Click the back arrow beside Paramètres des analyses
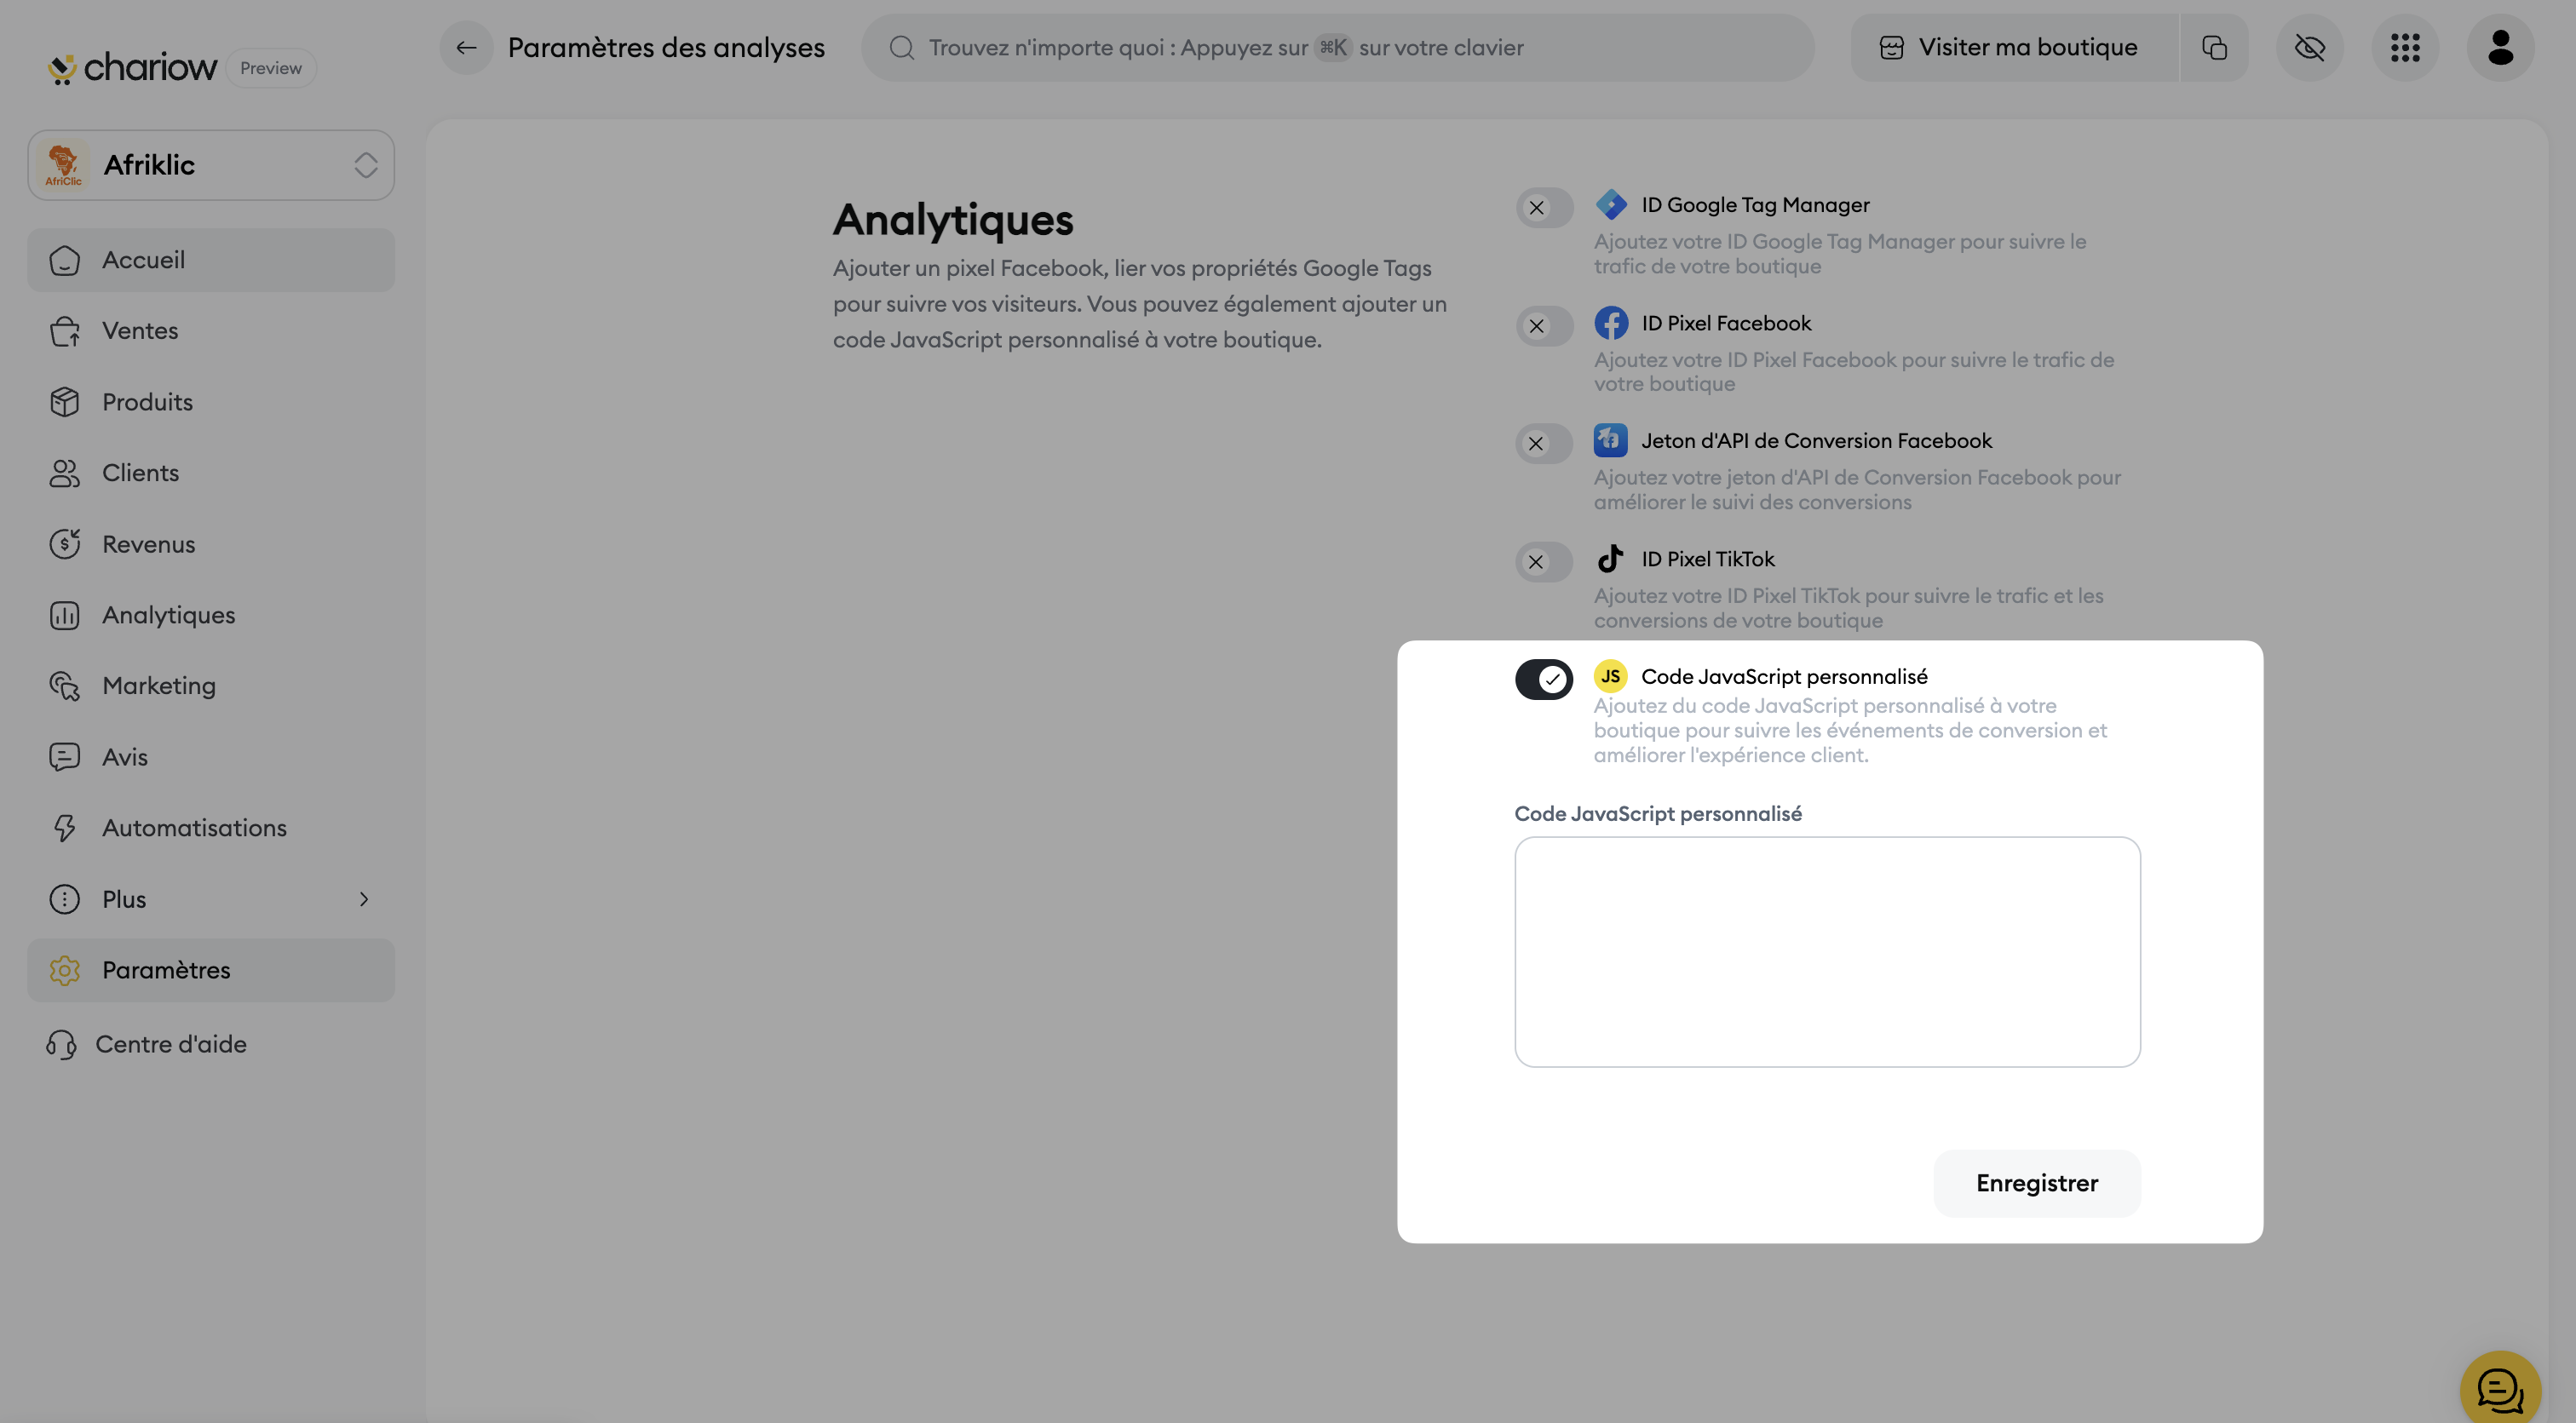This screenshot has width=2576, height=1423. pyautogui.click(x=466, y=47)
